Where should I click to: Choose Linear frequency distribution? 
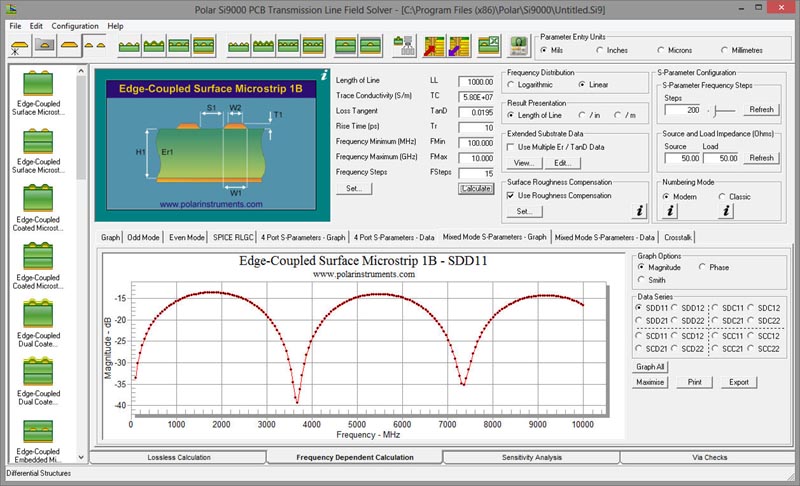(593, 85)
